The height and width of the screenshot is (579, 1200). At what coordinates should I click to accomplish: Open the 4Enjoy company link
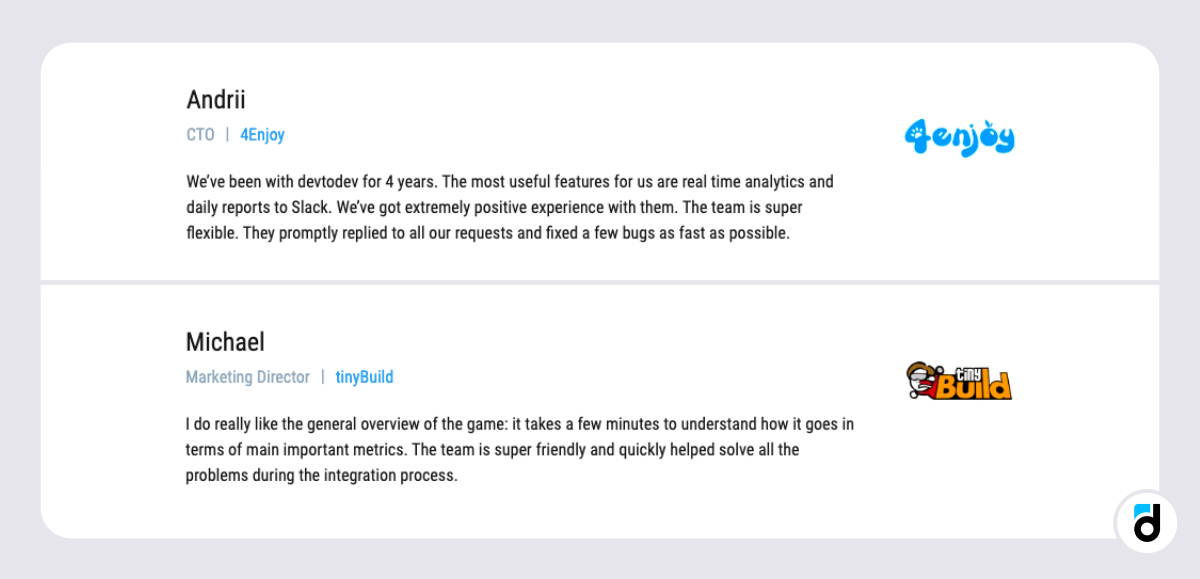pyautogui.click(x=262, y=135)
